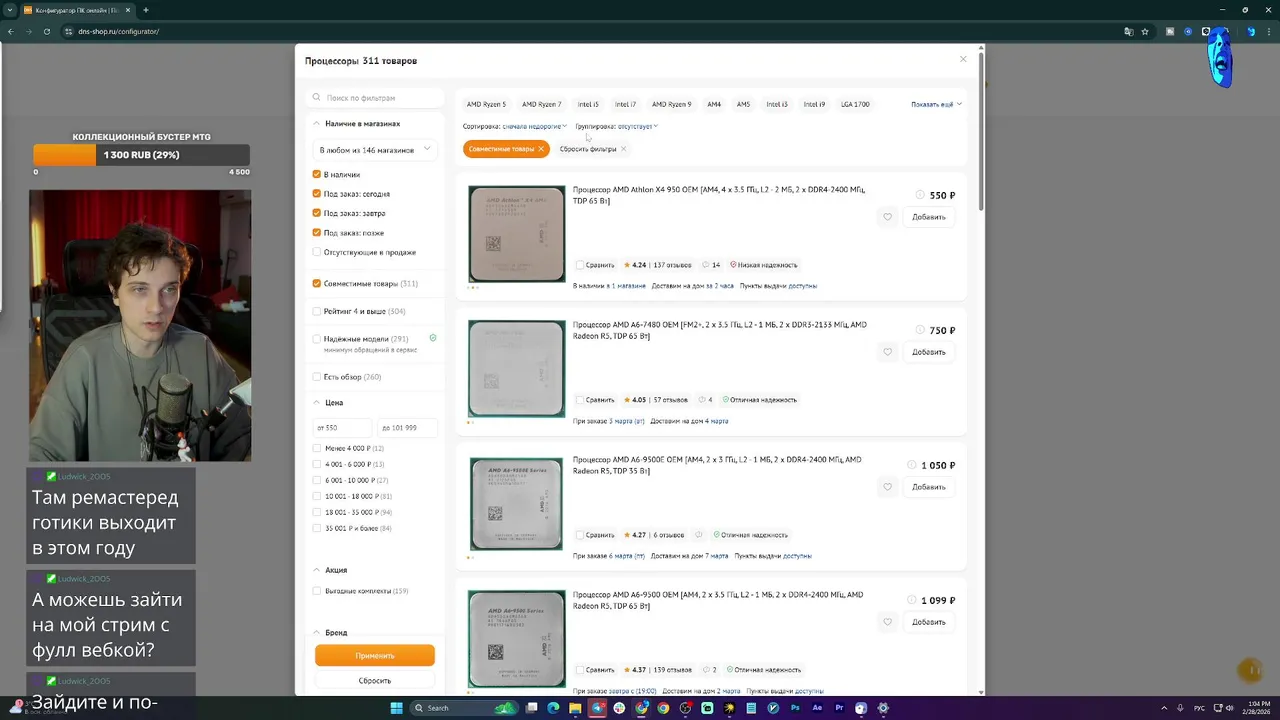Click the info icon beside price 550 ₽

[920, 195]
